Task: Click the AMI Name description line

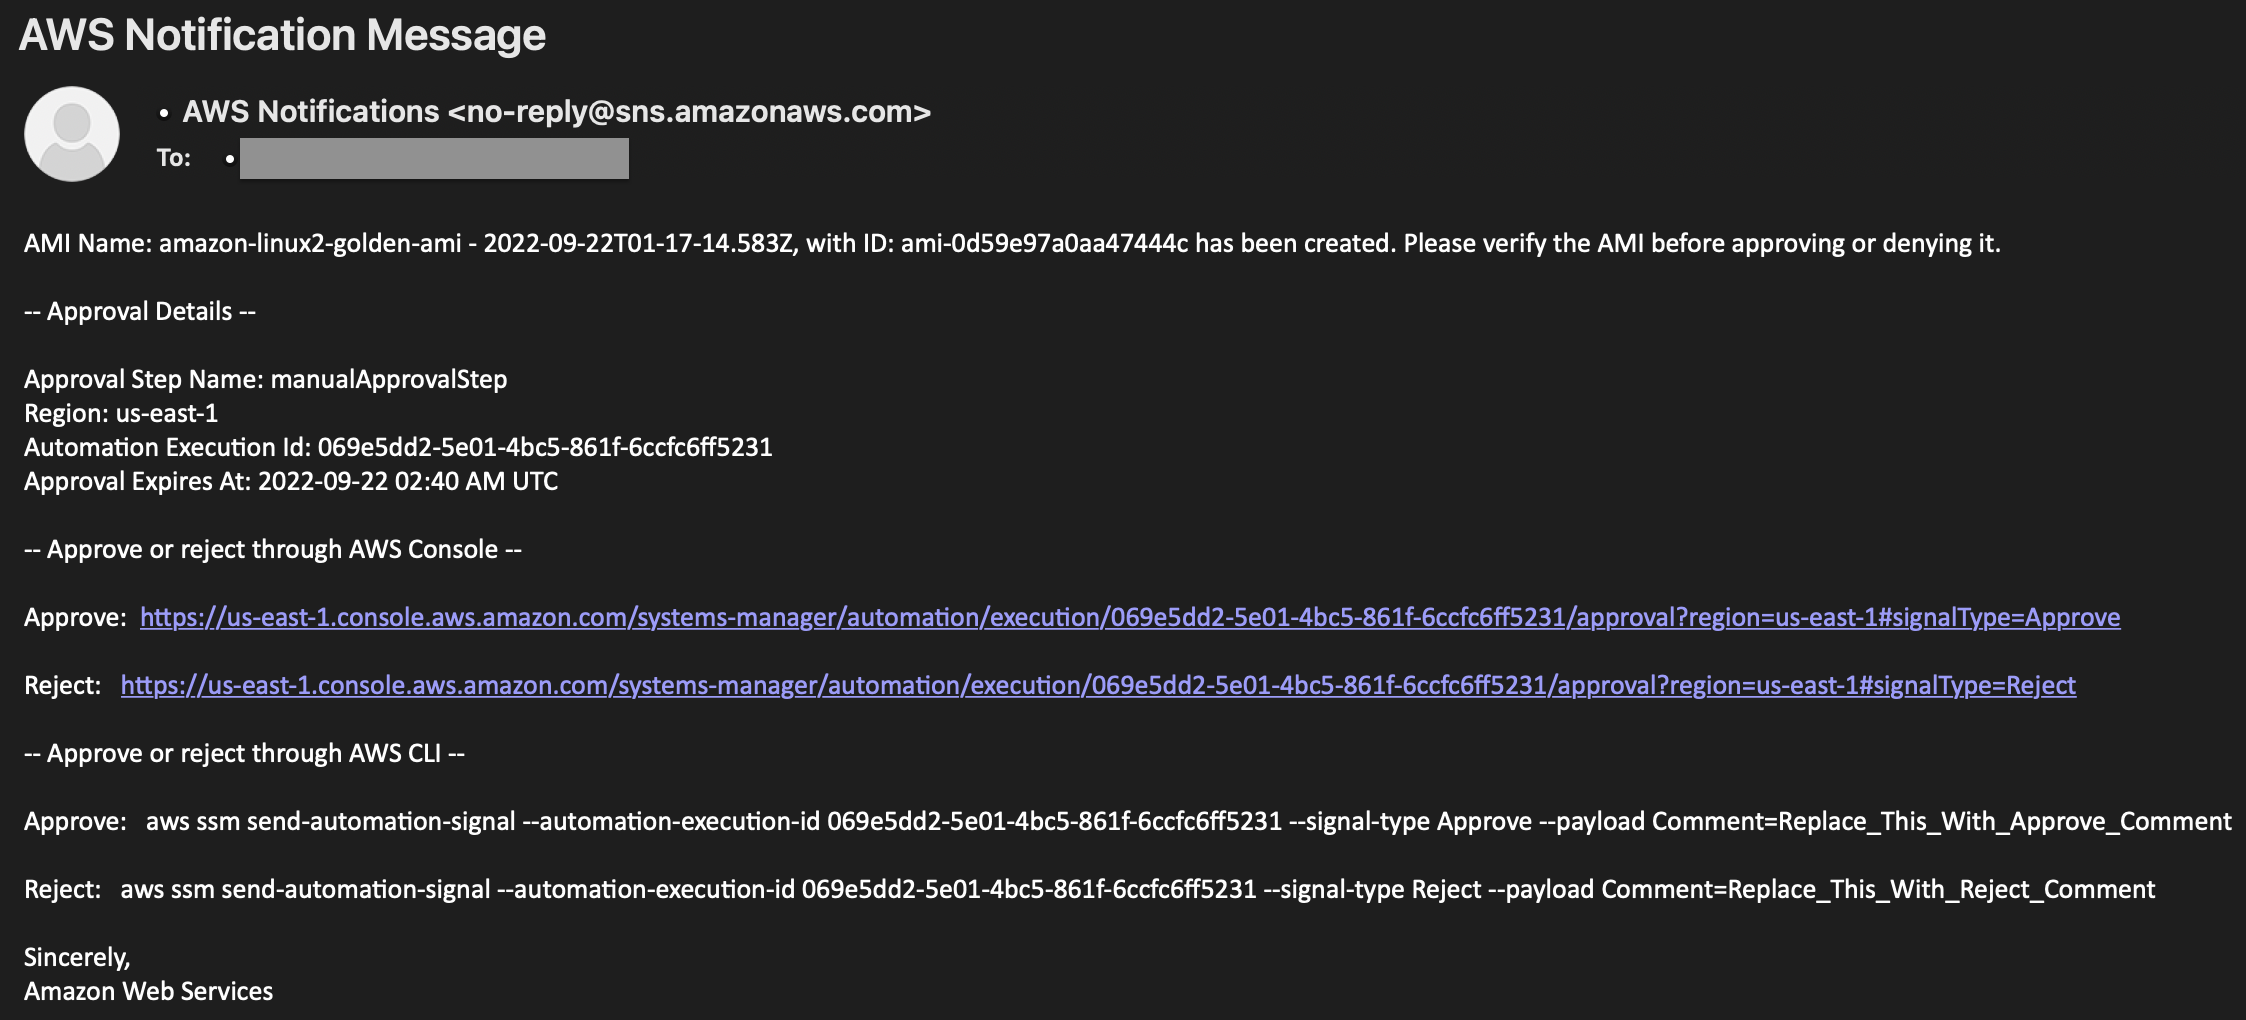Action: click(x=1012, y=244)
